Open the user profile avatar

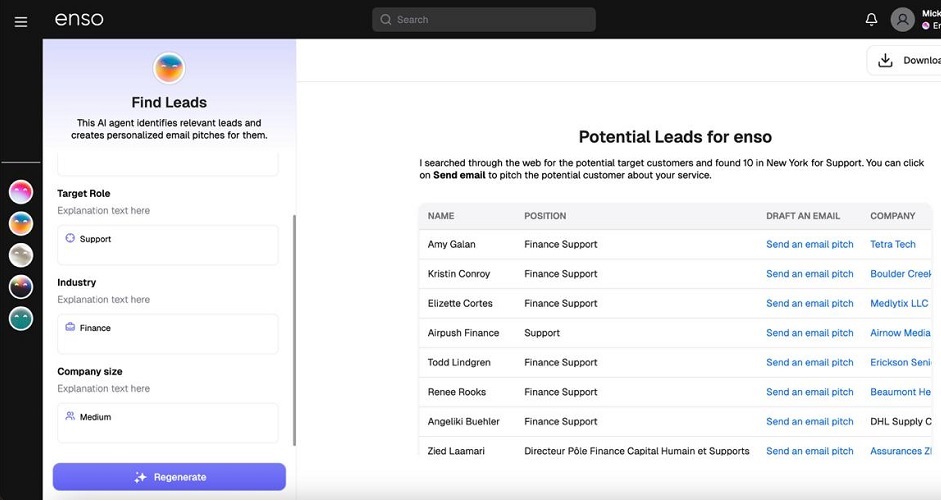pyautogui.click(x=902, y=19)
